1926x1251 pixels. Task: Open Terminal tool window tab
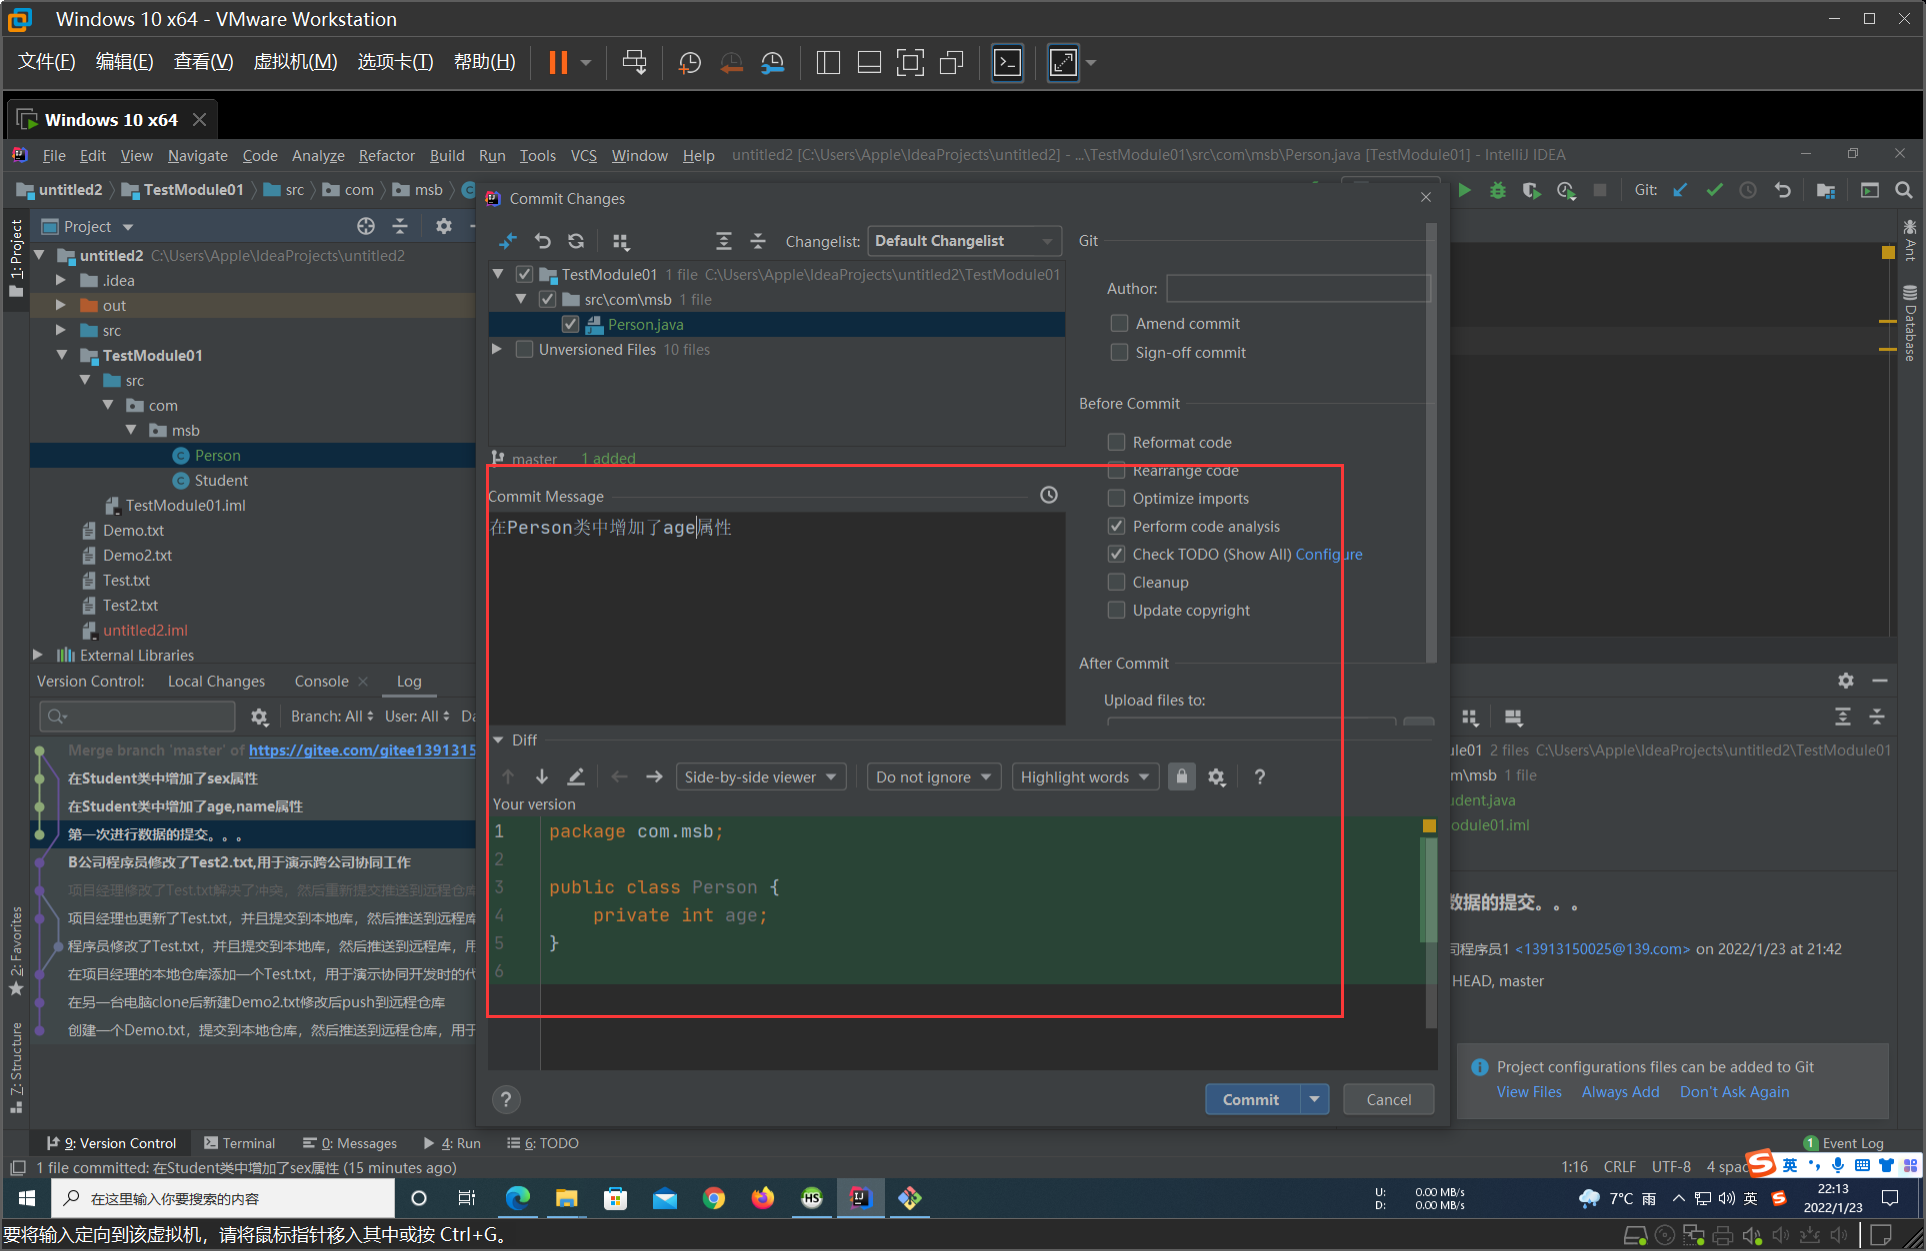click(x=239, y=1143)
